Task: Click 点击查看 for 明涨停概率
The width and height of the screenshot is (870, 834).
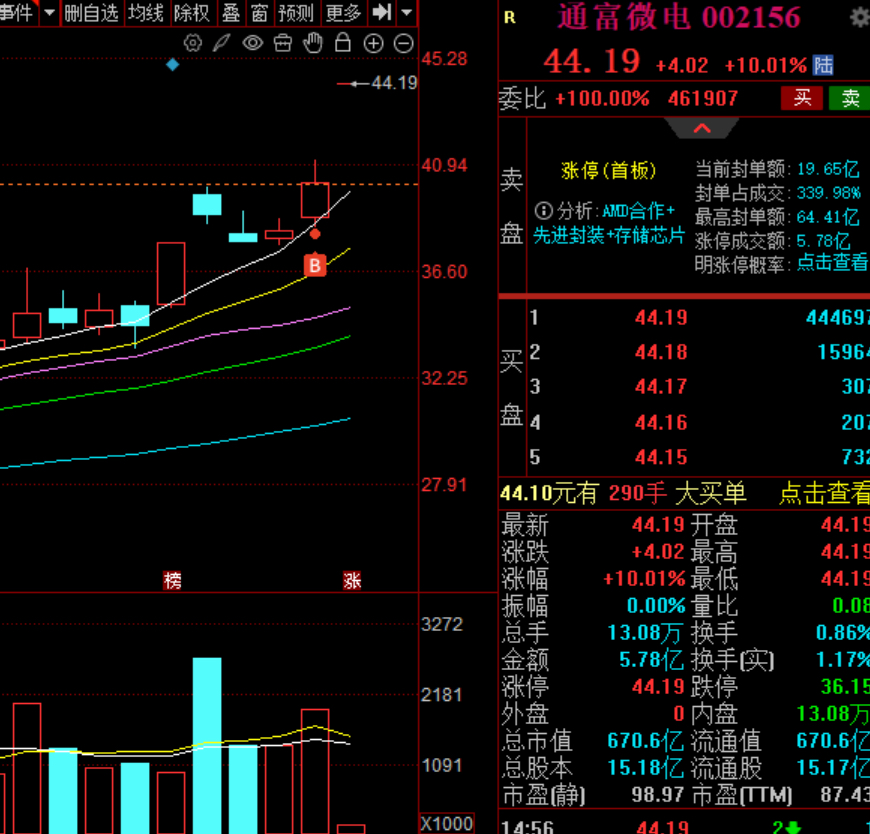Action: click(x=832, y=262)
